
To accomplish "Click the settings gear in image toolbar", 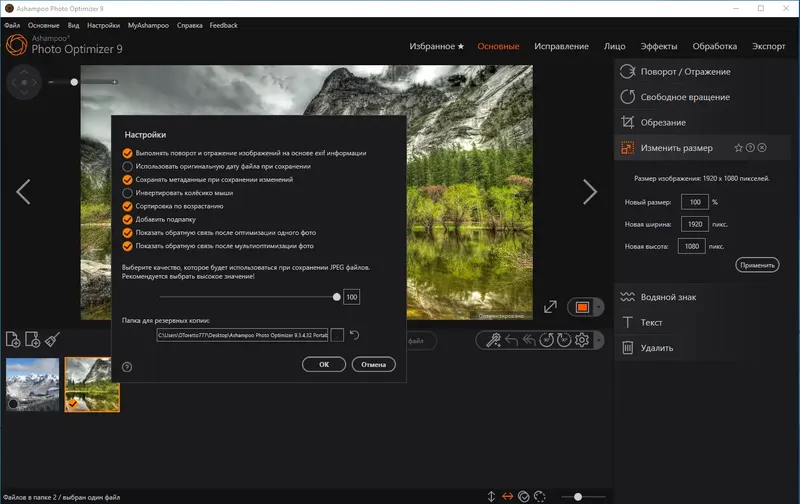I will click(x=582, y=340).
